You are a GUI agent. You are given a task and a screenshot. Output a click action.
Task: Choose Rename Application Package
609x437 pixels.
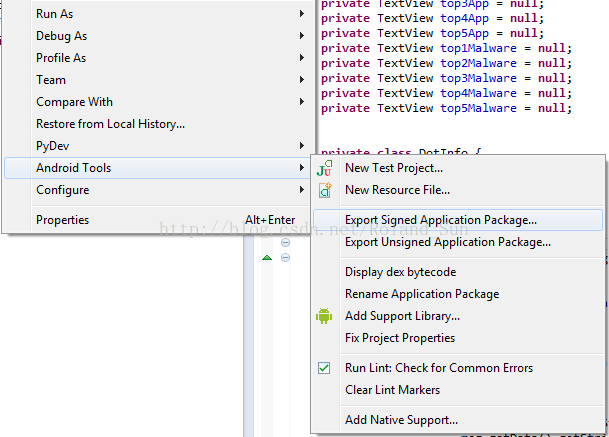[x=458, y=294]
